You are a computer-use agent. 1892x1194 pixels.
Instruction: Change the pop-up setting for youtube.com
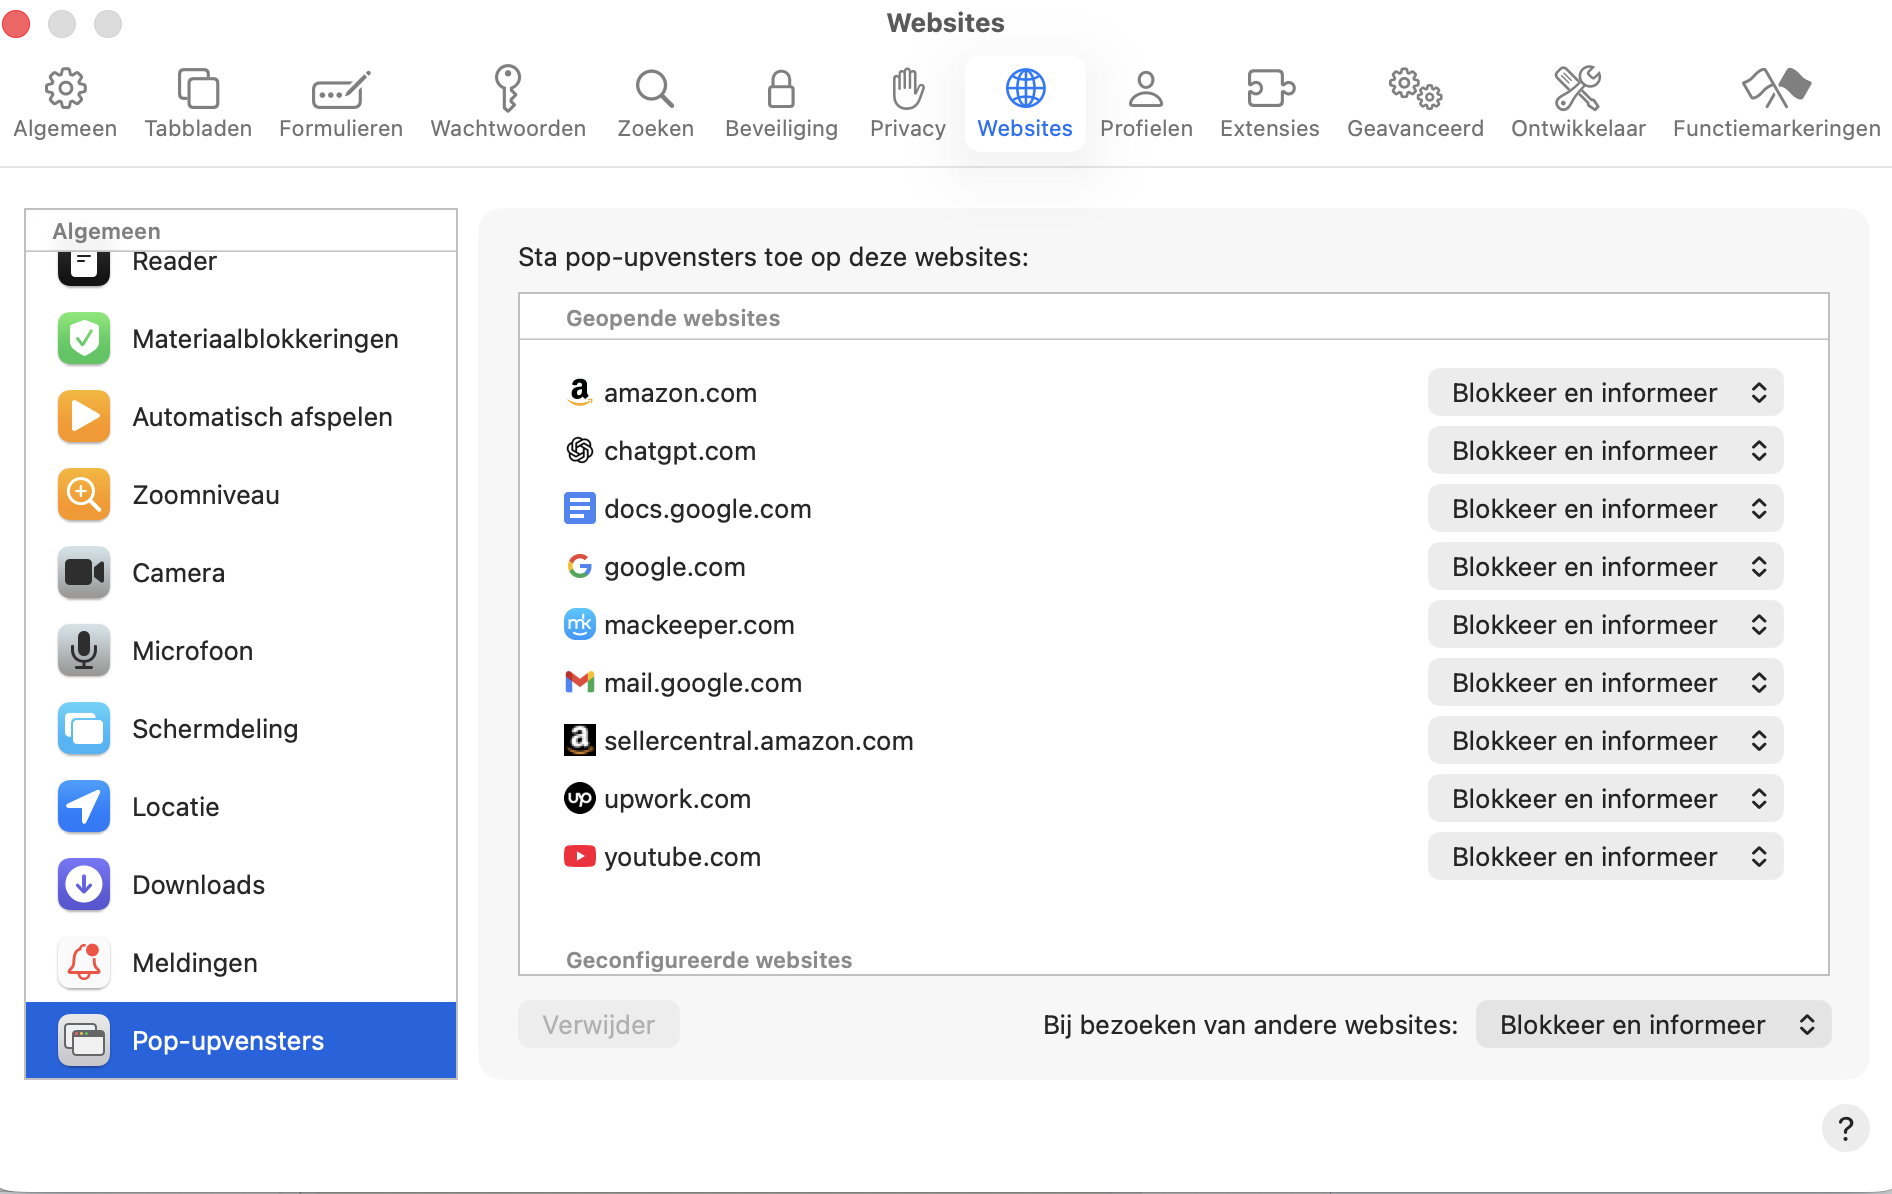pos(1604,856)
